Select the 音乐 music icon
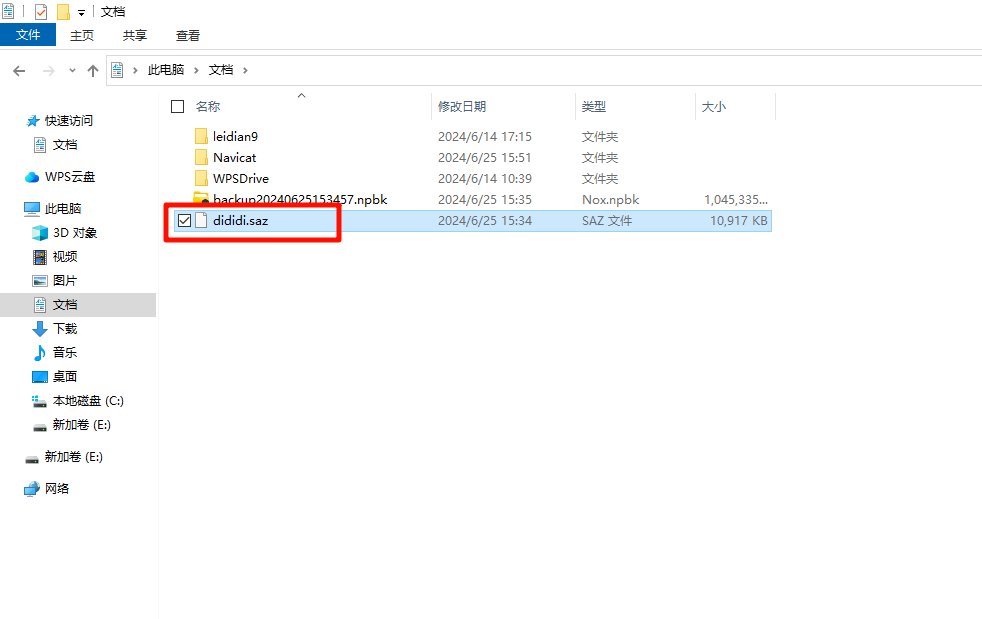The image size is (982, 619). (x=40, y=353)
